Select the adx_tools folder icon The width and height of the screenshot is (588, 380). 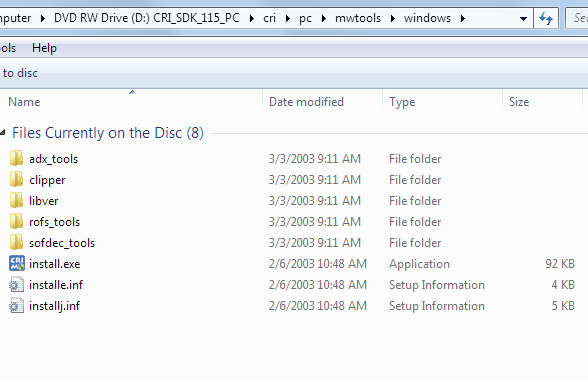pos(16,158)
